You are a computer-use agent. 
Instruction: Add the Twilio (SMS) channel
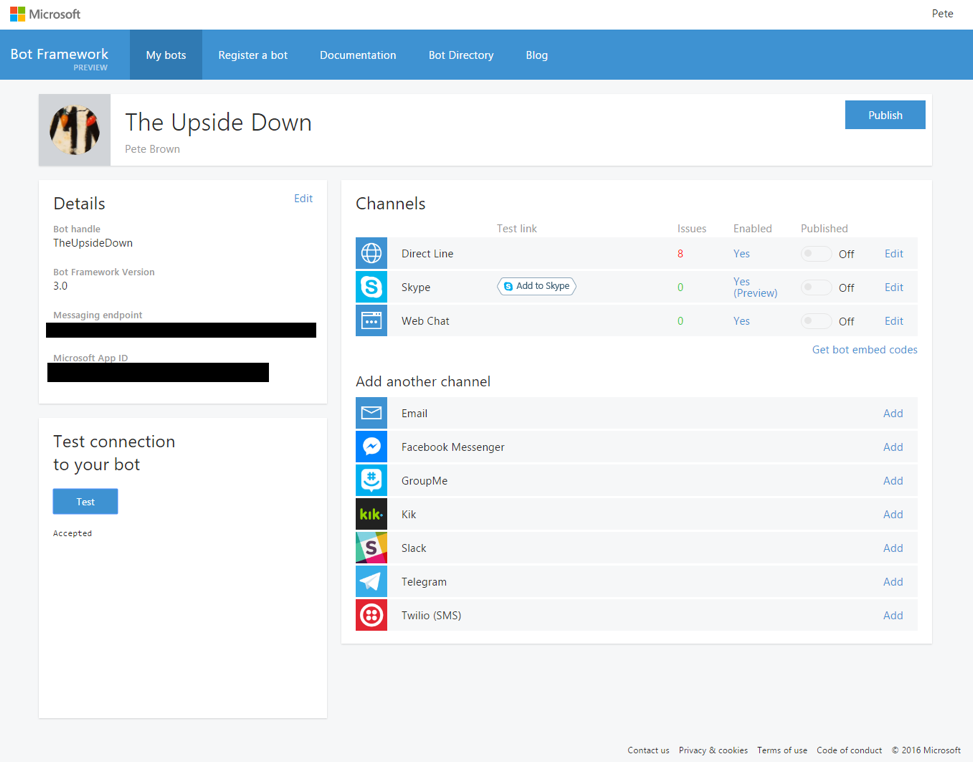coord(893,615)
